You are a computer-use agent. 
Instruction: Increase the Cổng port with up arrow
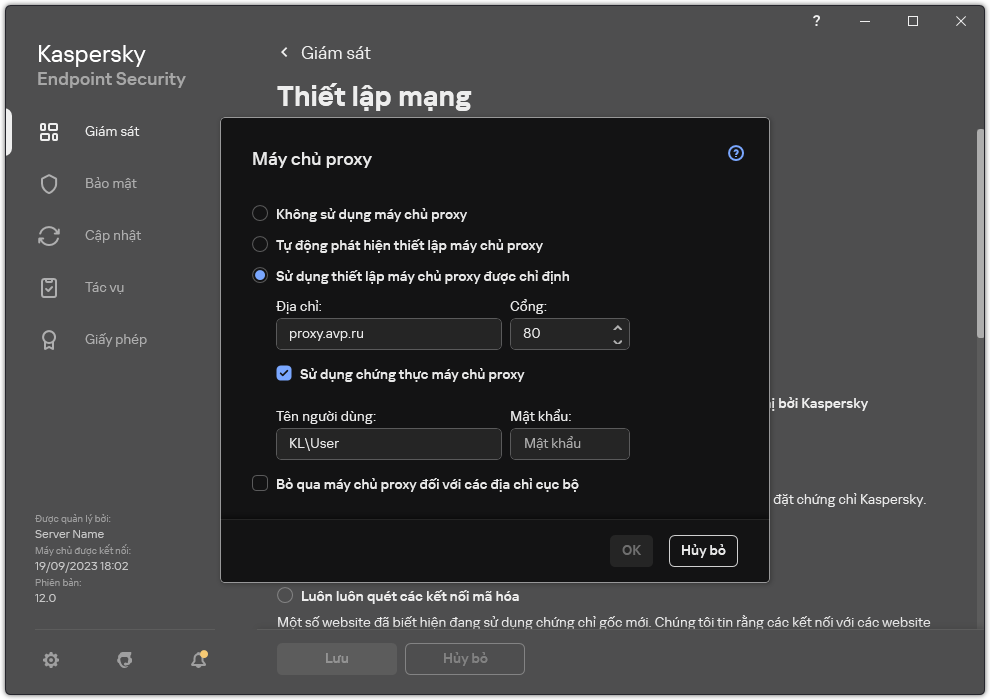[x=618, y=327]
